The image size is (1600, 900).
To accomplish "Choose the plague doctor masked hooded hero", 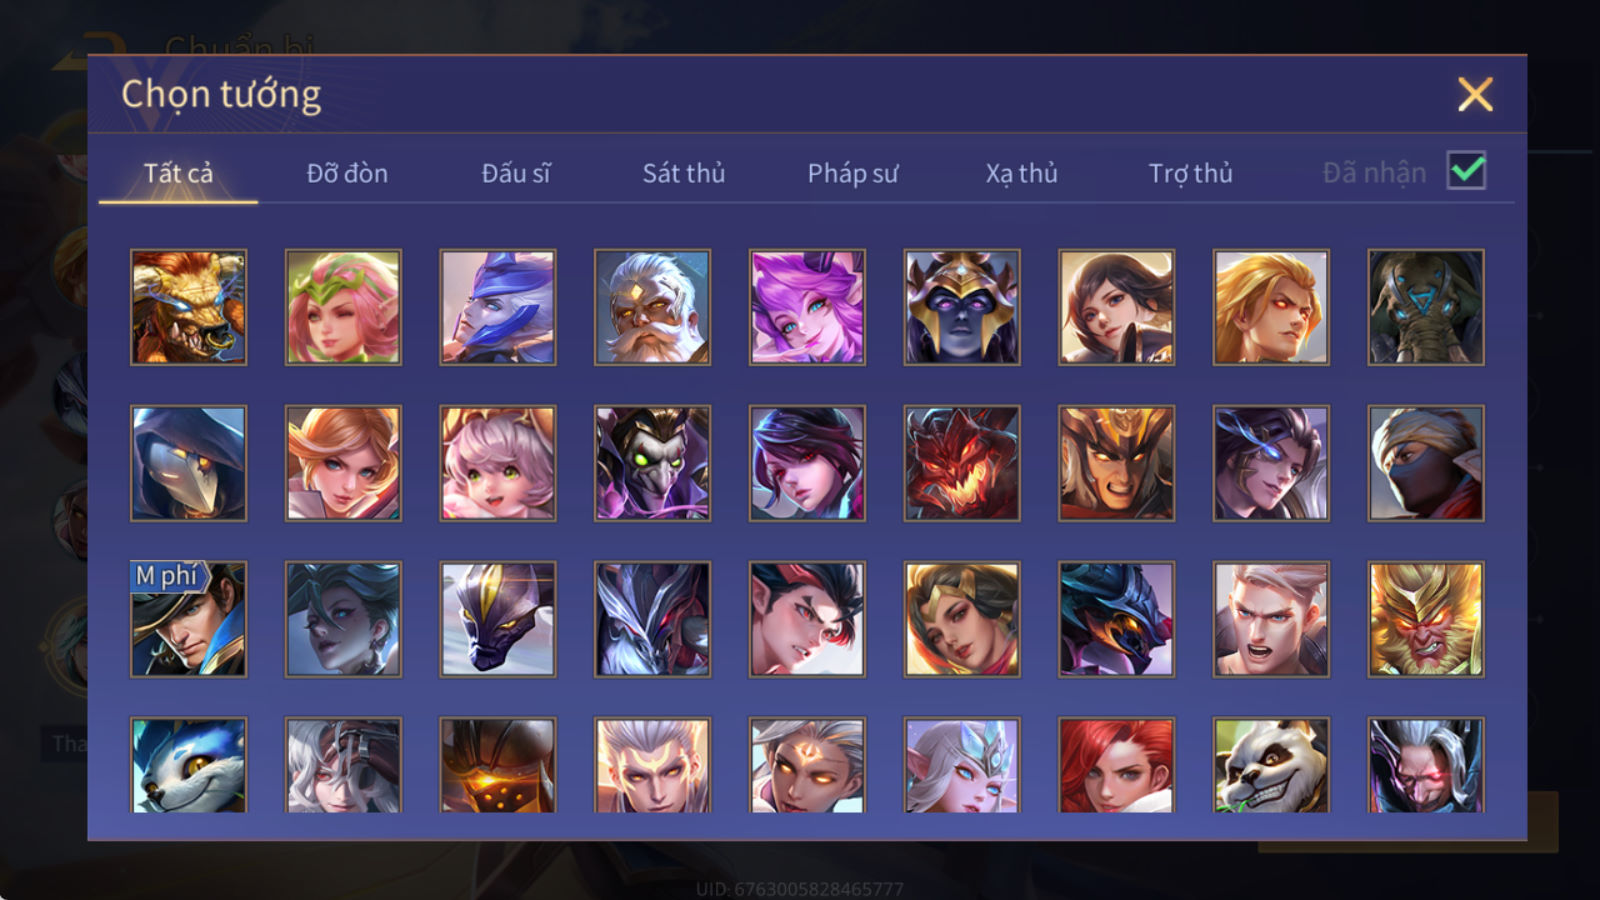I will click(x=188, y=463).
